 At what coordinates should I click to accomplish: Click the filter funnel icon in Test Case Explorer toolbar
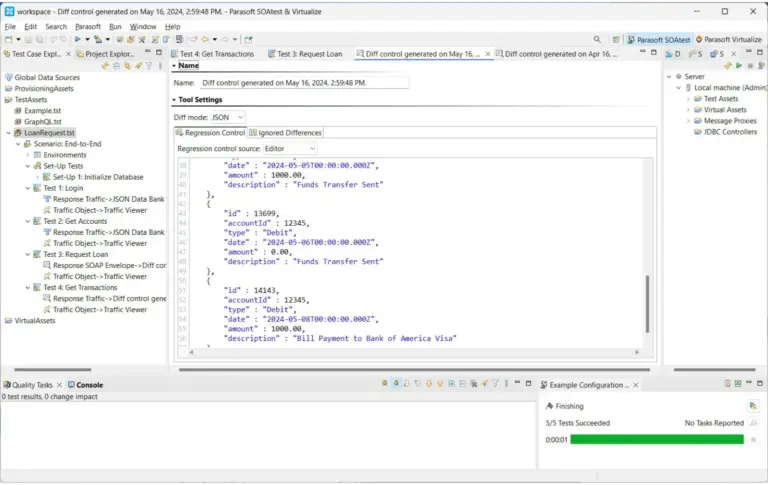point(149,66)
